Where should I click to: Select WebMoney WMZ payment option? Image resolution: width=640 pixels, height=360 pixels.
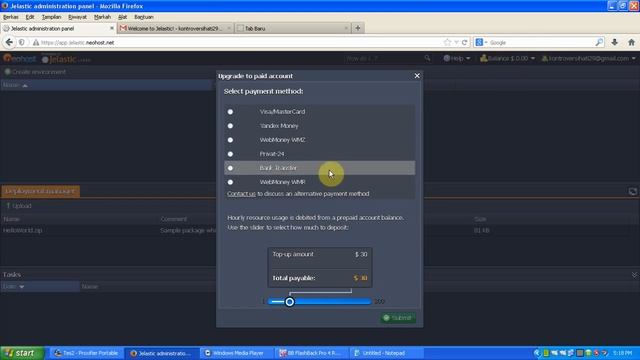pos(230,140)
